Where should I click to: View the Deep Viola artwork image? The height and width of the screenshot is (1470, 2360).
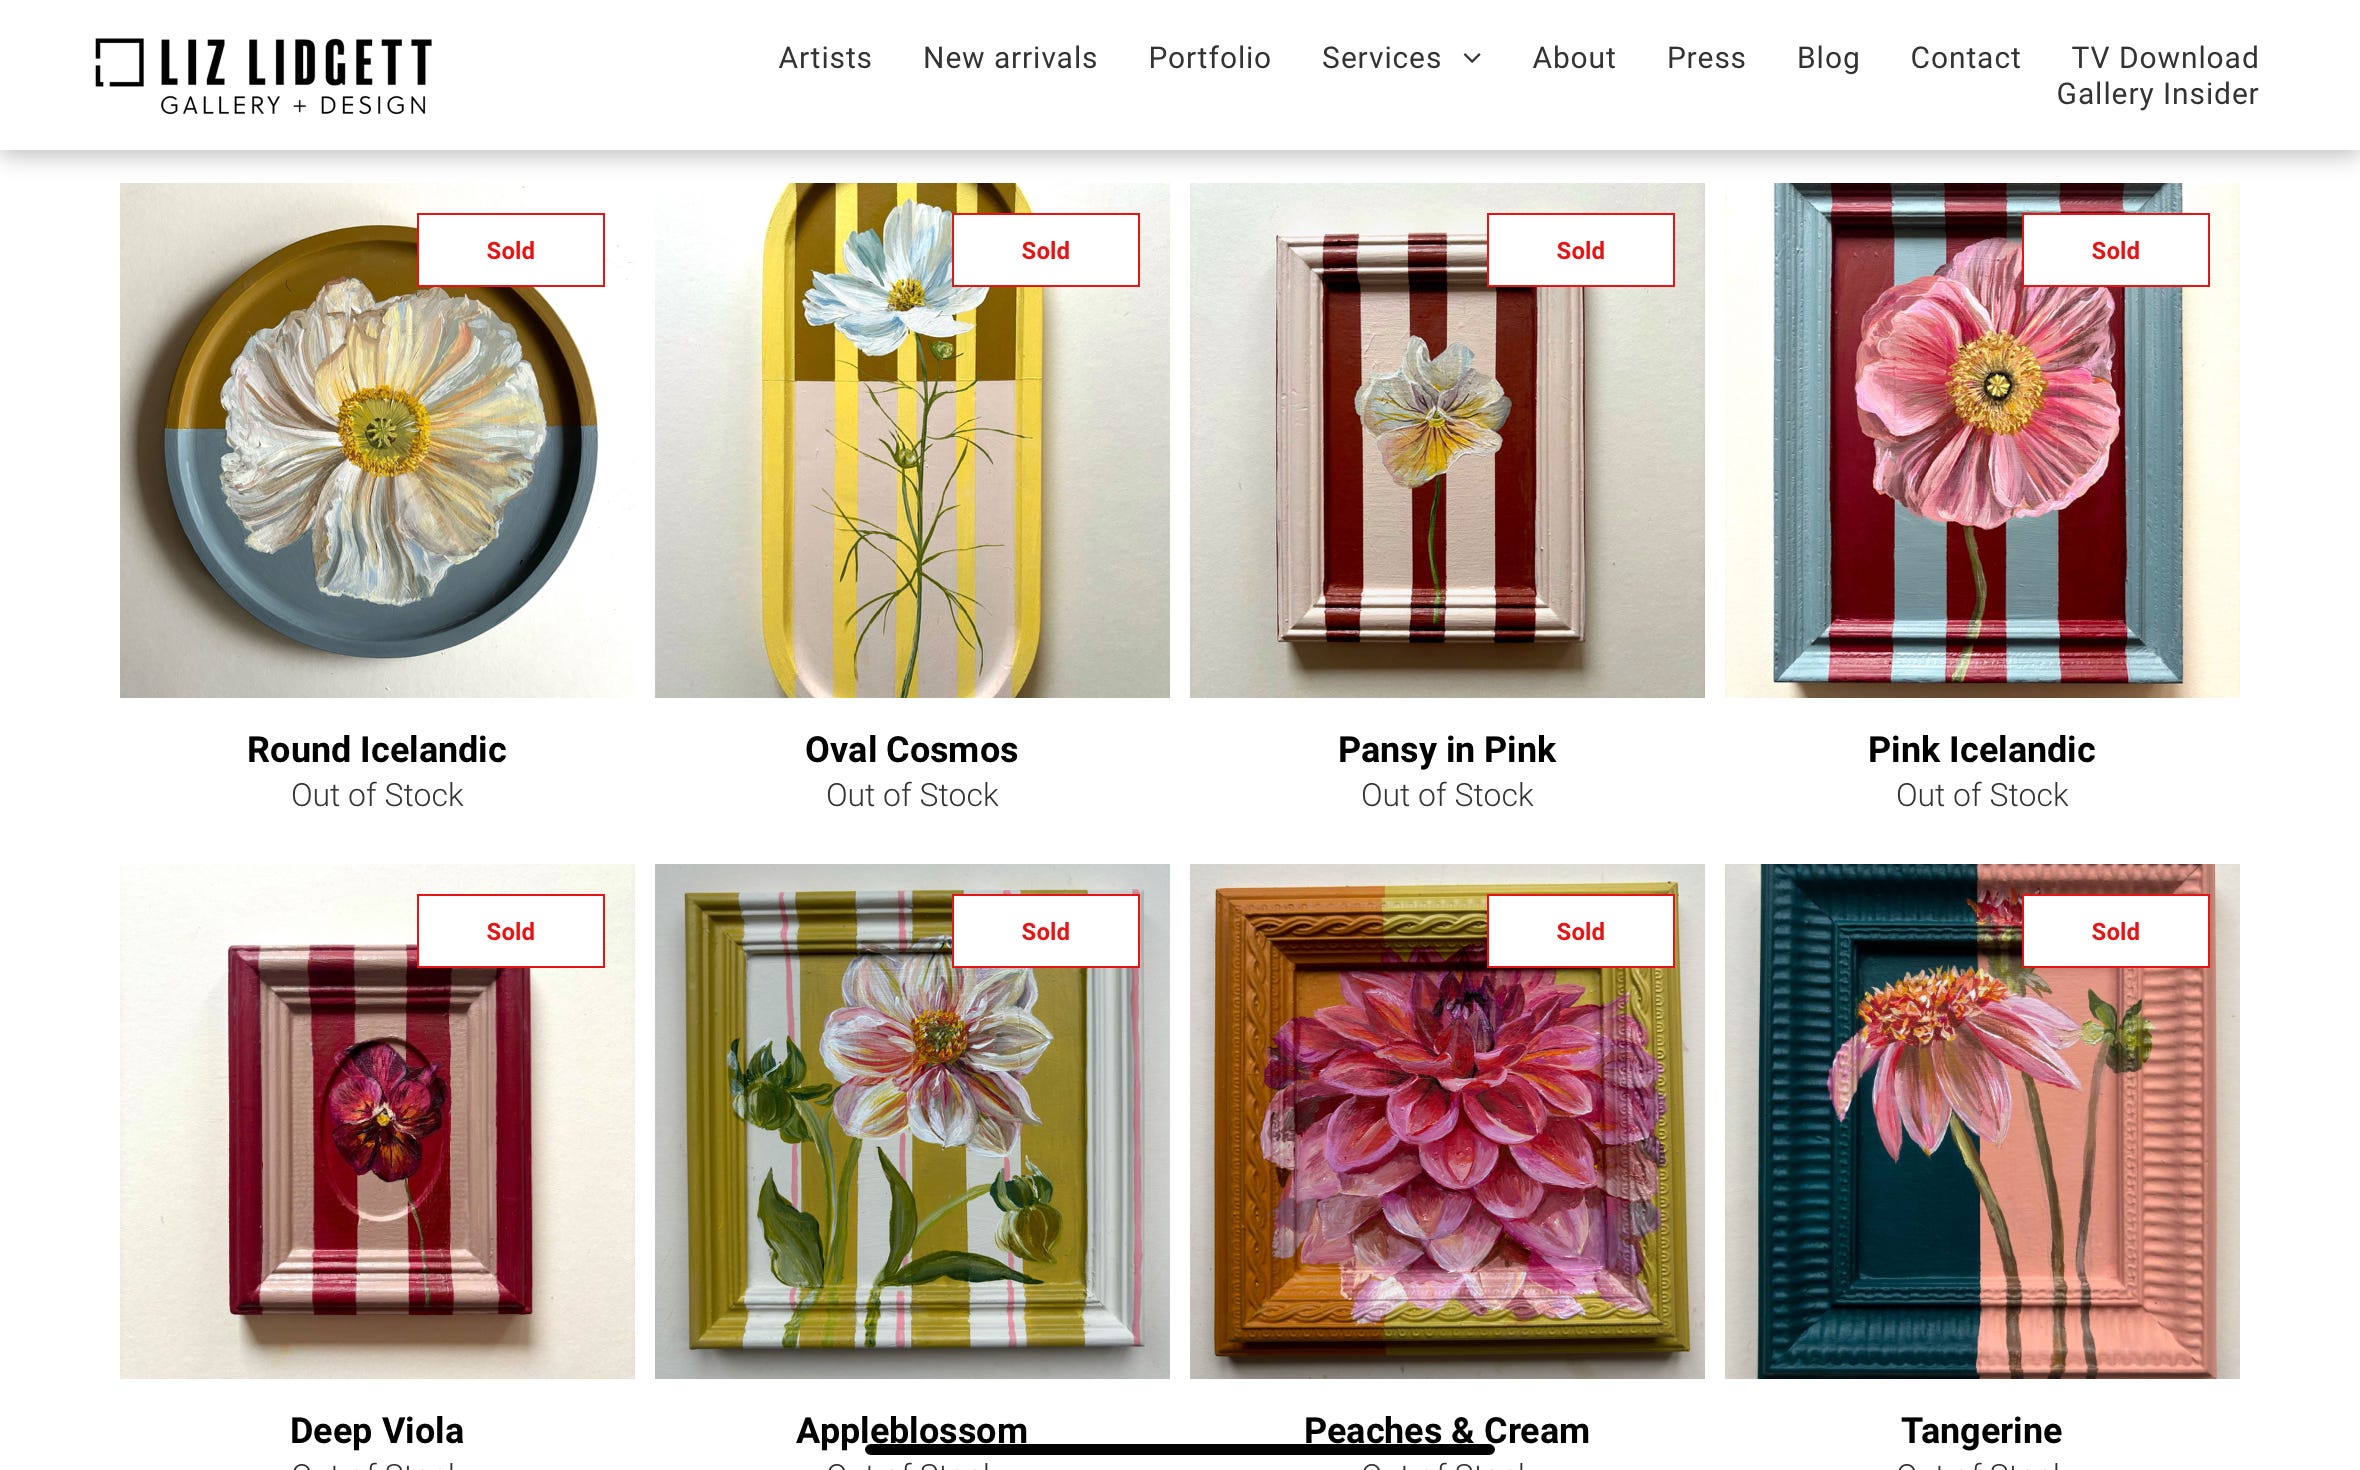377,1121
